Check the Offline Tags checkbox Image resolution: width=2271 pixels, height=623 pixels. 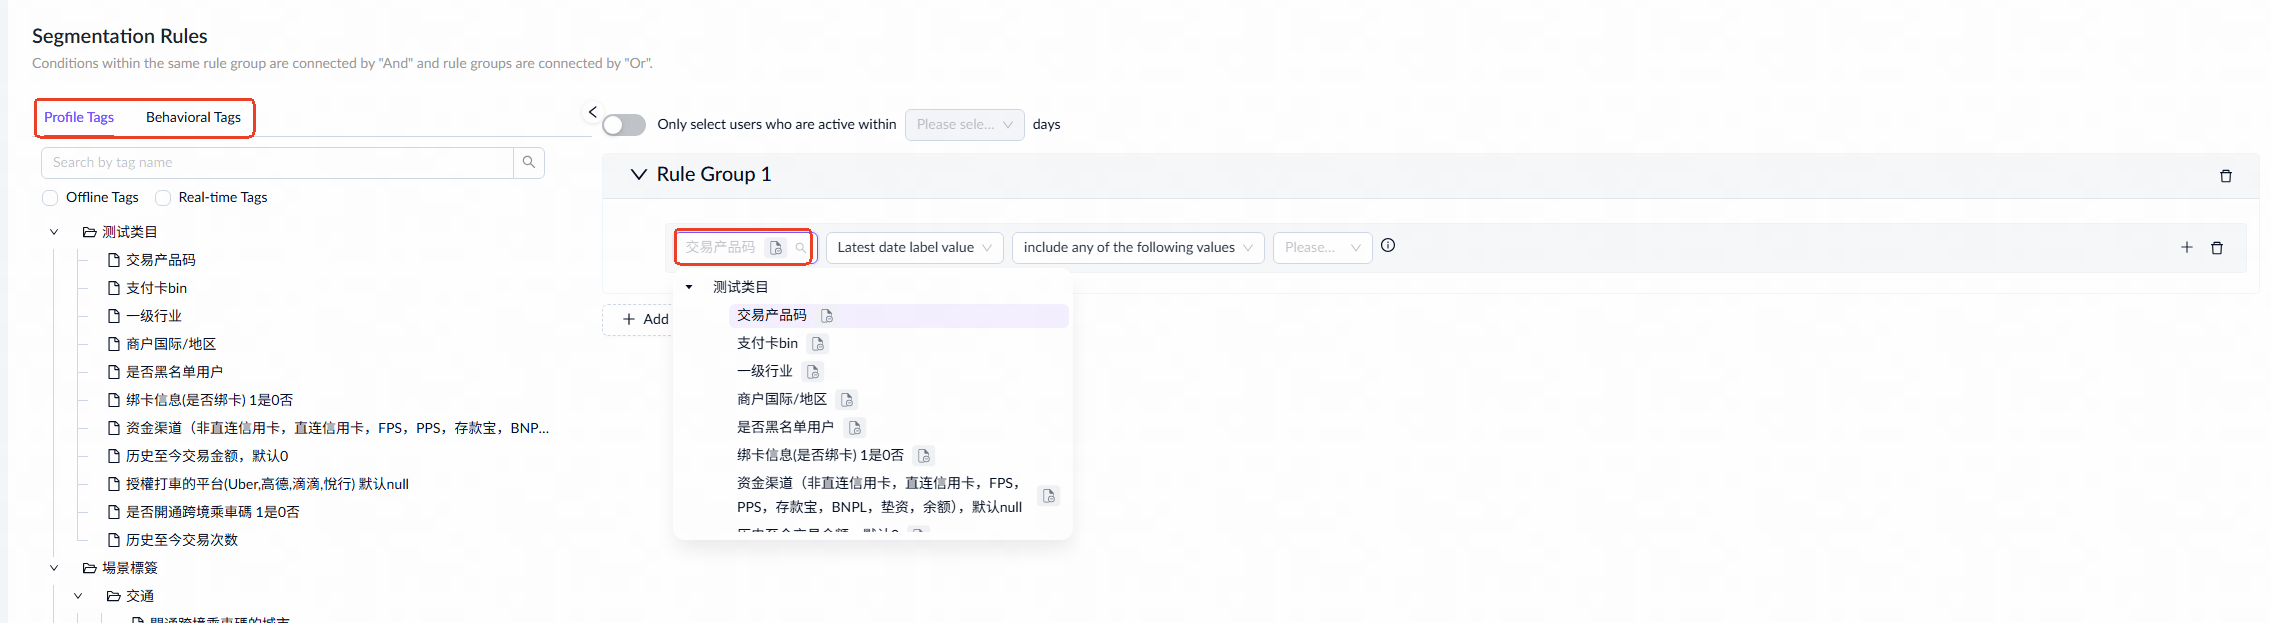tap(50, 198)
